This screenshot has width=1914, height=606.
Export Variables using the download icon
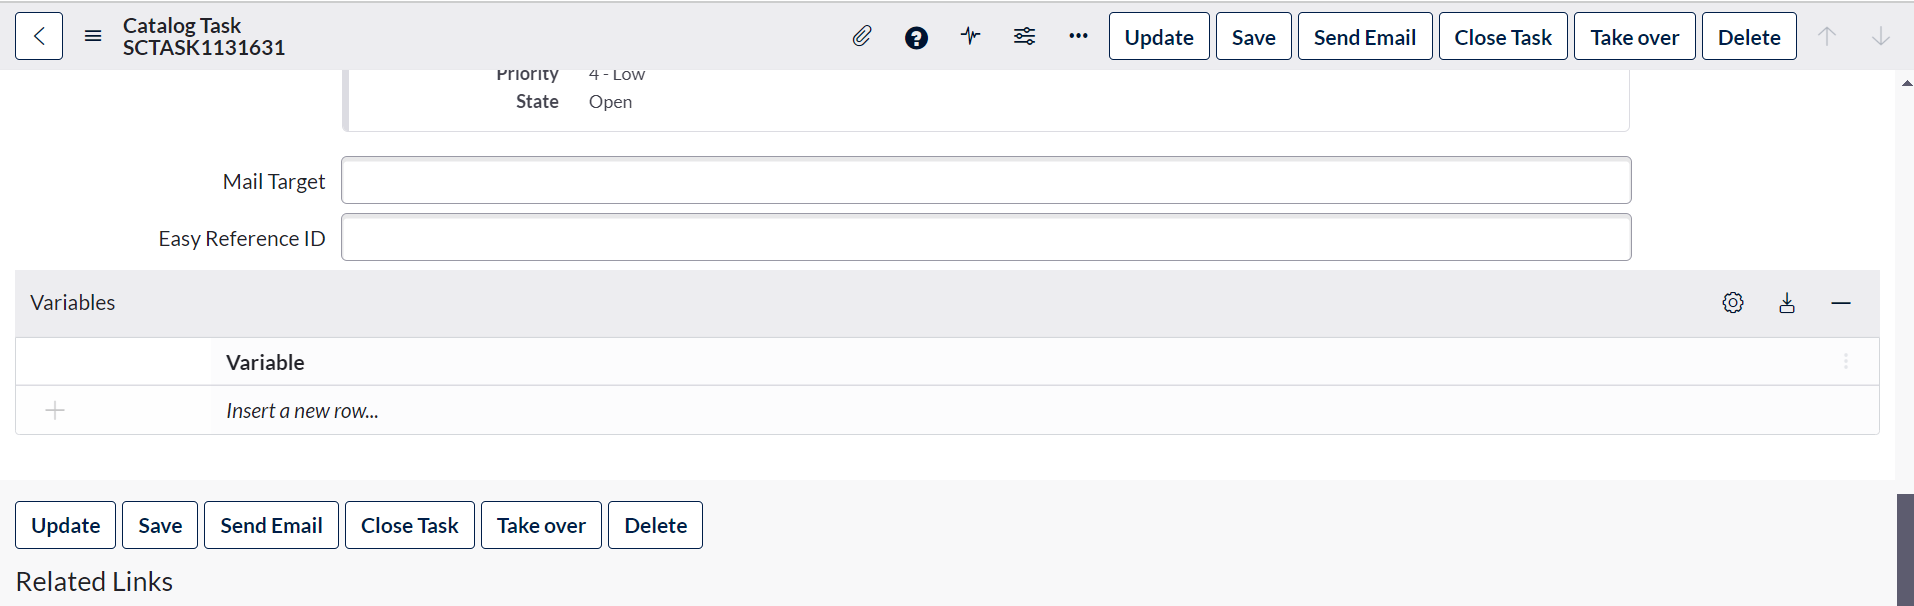pos(1787,303)
